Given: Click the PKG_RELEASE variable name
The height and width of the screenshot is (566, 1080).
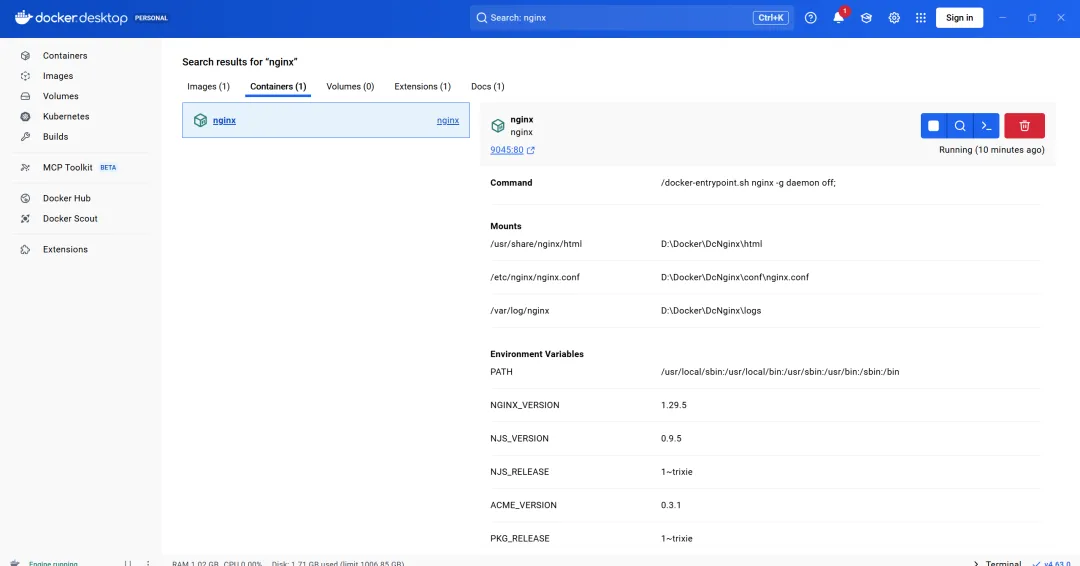Looking at the screenshot, I should point(520,538).
